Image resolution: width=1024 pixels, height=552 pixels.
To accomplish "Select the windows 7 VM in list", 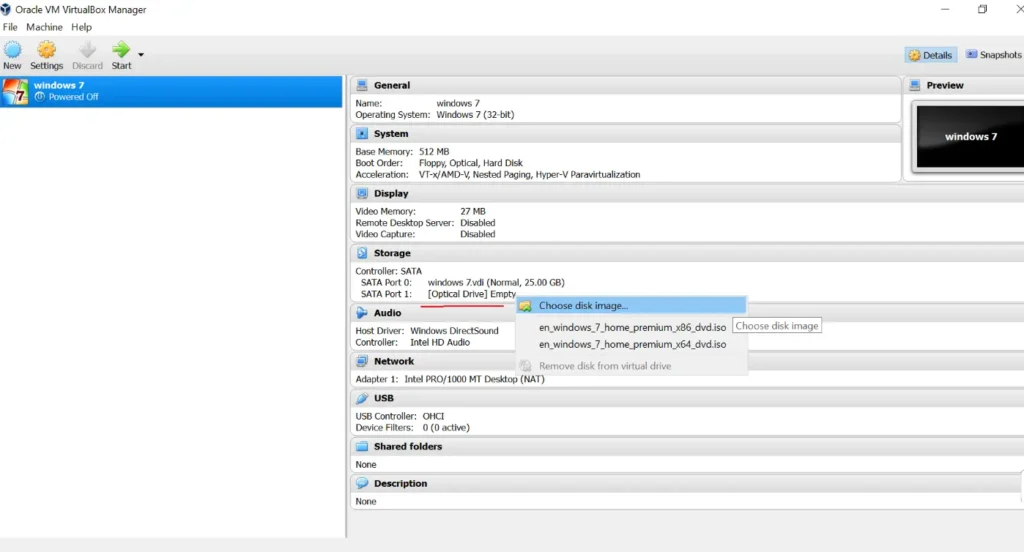I will coord(171,91).
